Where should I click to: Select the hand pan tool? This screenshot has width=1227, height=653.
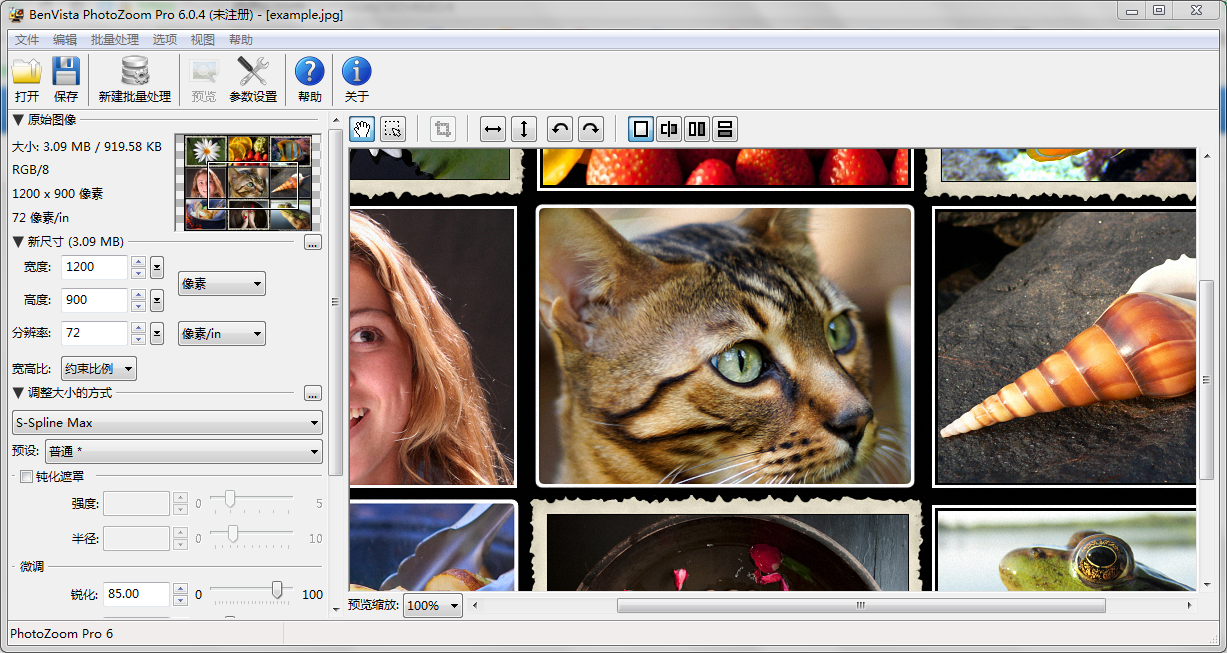362,129
